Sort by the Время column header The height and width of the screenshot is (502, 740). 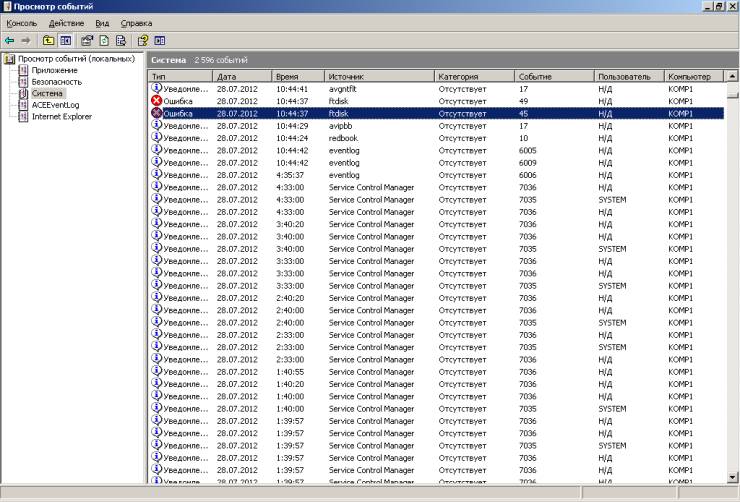pos(298,76)
